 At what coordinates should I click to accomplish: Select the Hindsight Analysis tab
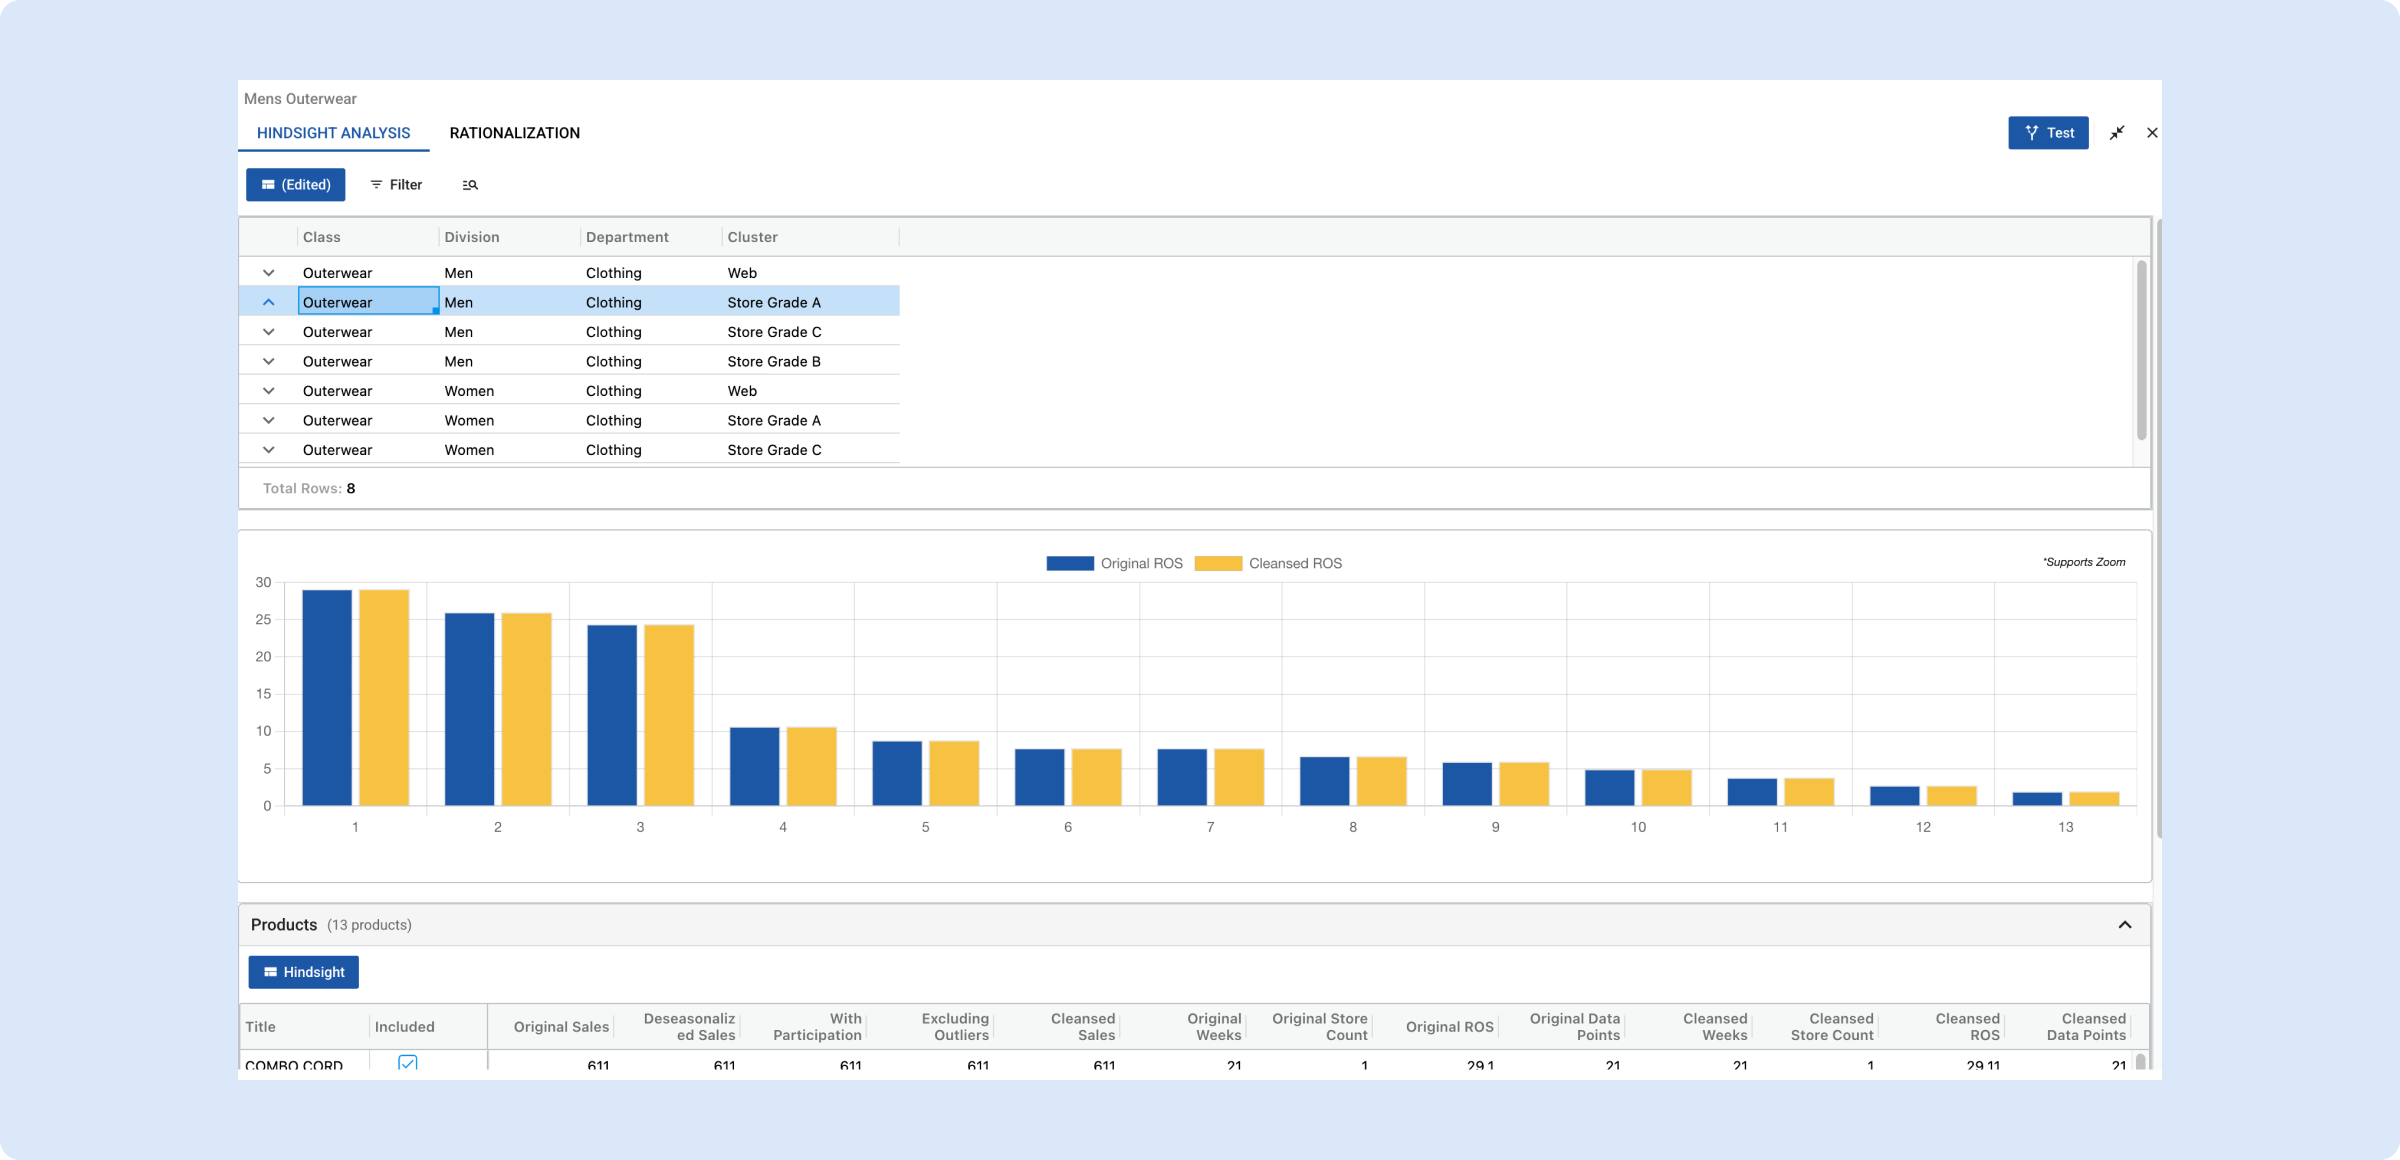tap(333, 133)
